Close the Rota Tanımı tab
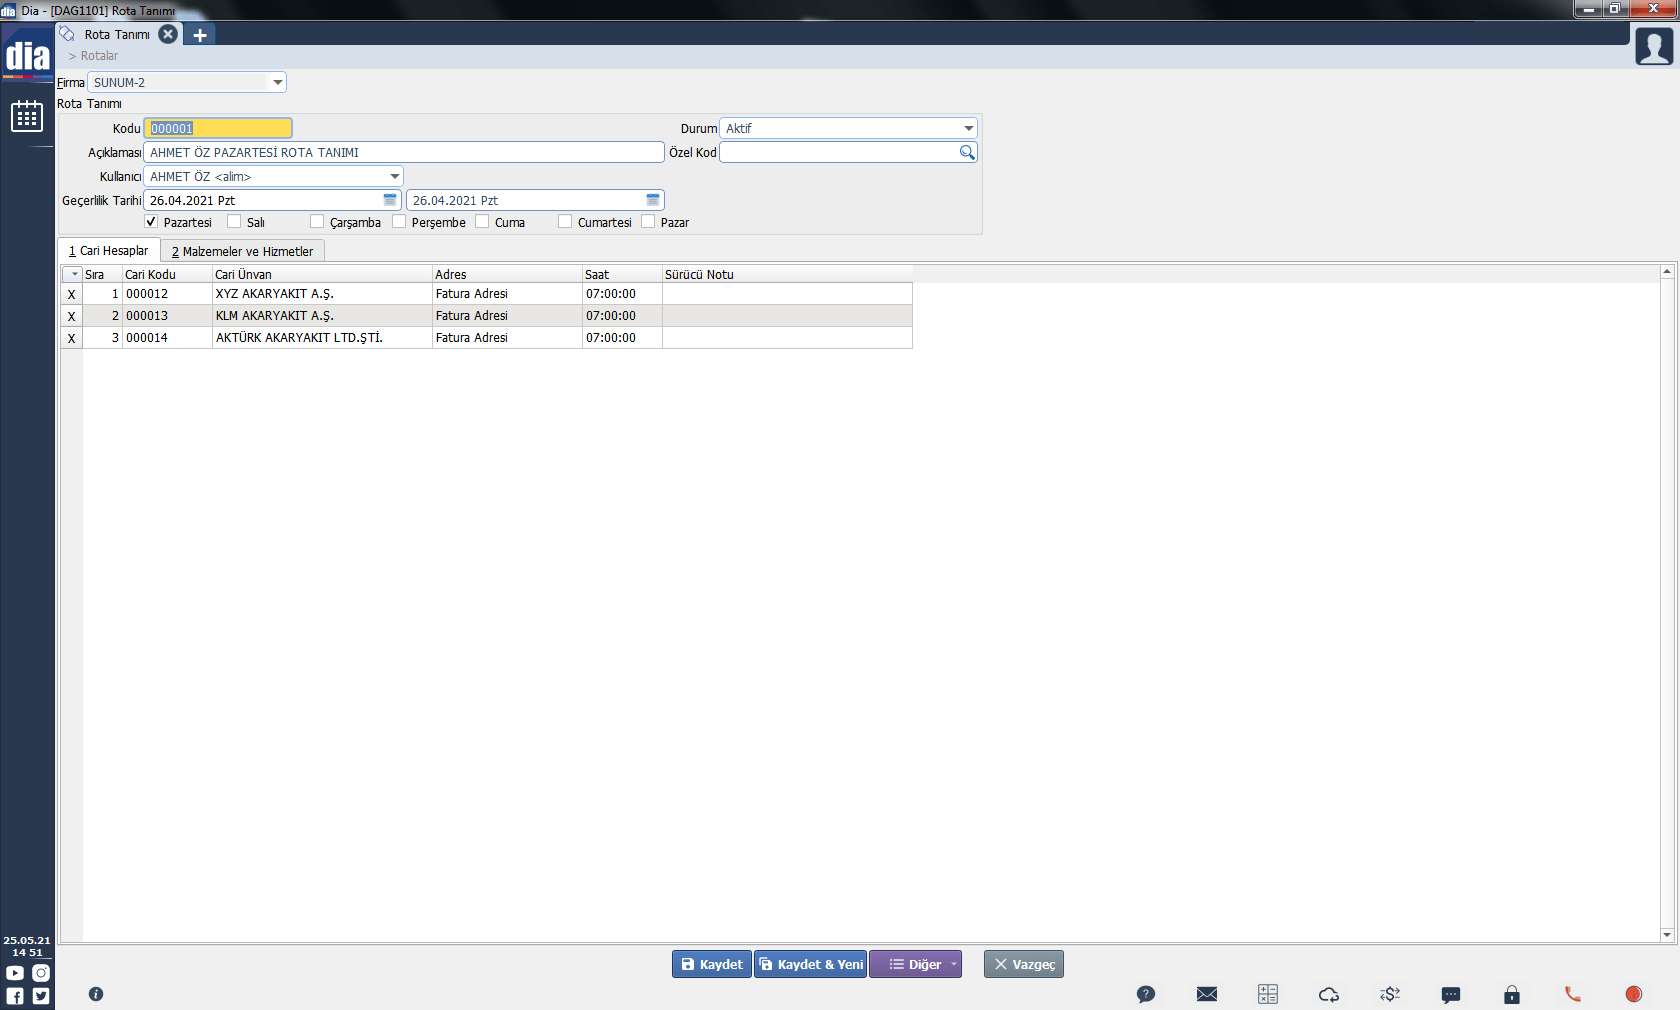Screen dimensions: 1680x1010 tap(168, 34)
